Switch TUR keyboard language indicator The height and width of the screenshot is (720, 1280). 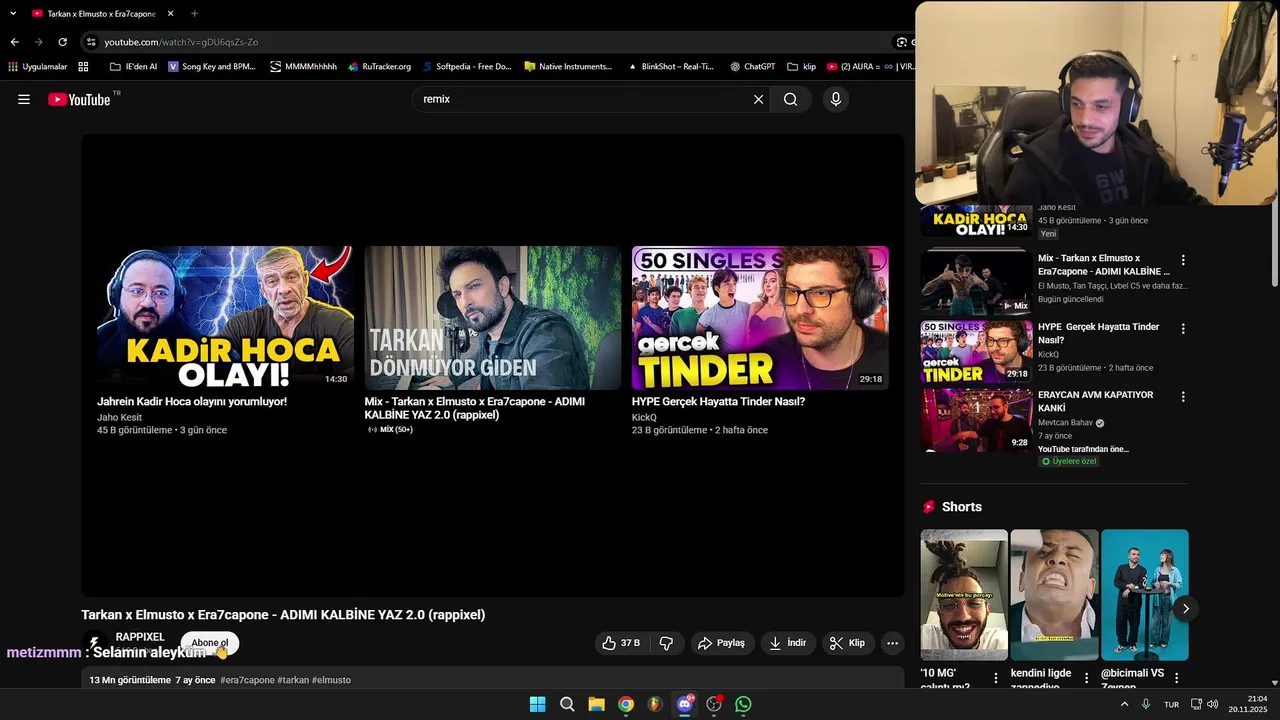[1171, 704]
